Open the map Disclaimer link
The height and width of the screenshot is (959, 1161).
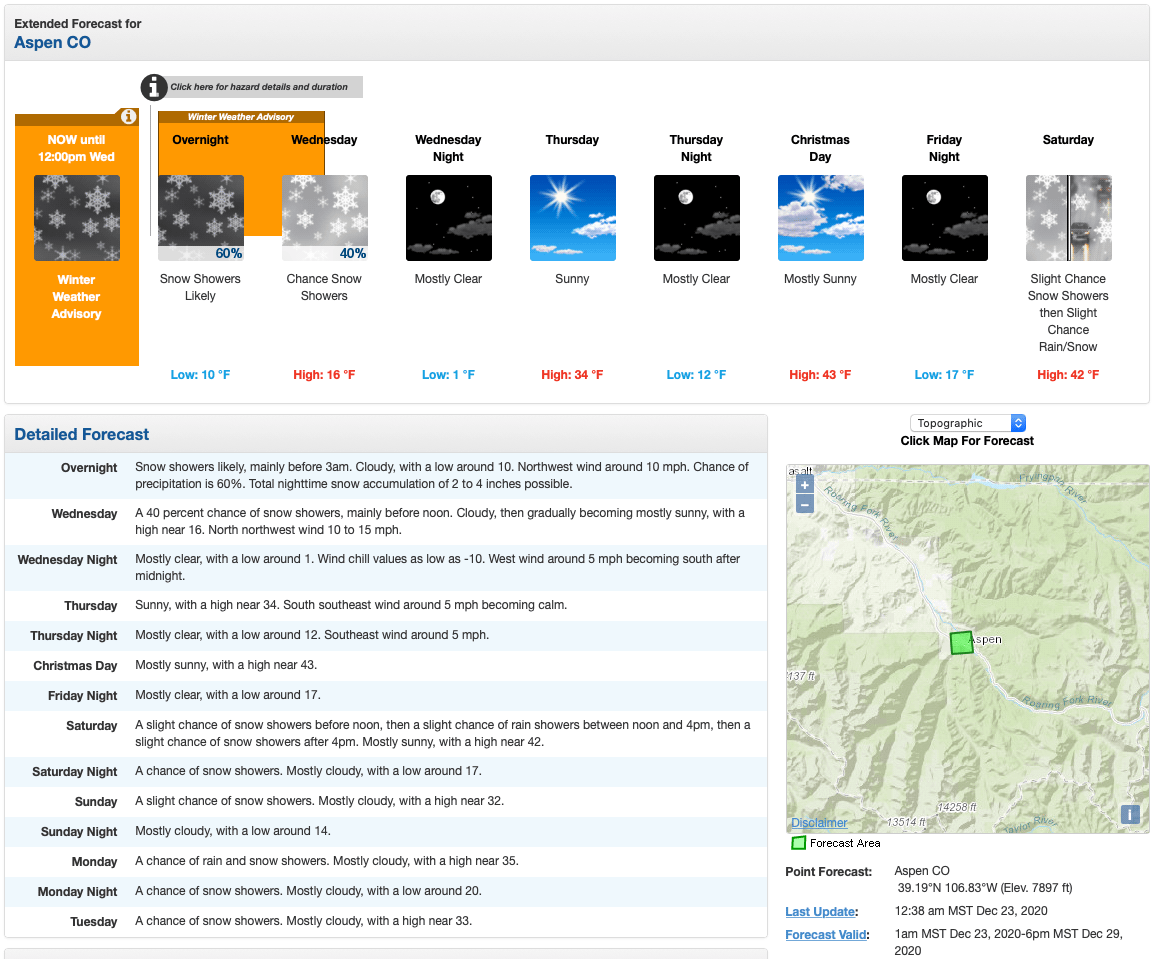point(819,823)
